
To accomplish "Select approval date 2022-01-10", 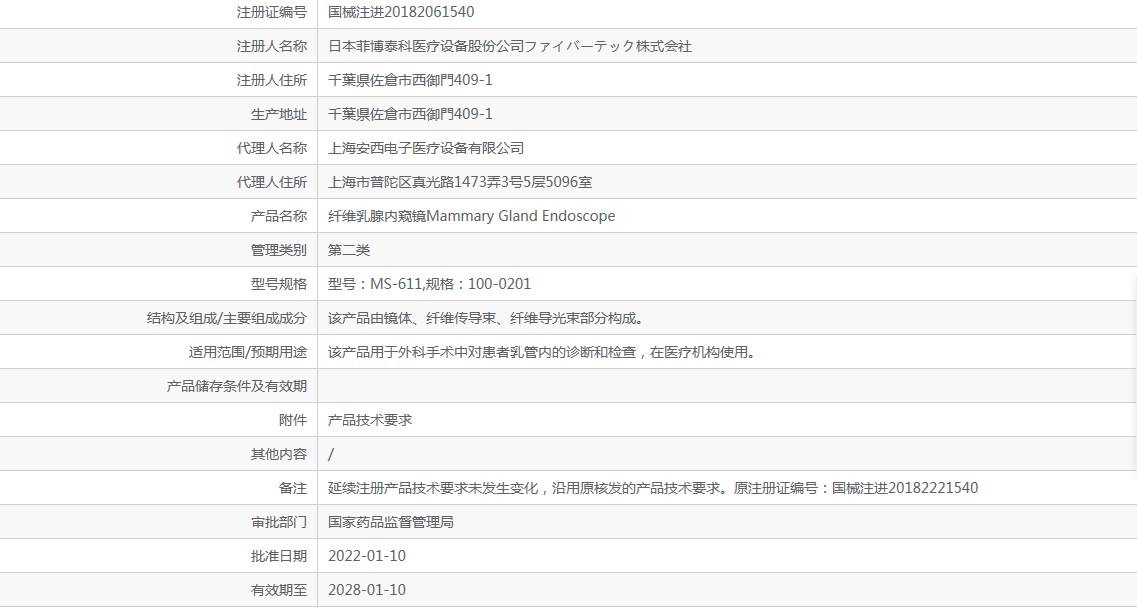I will point(367,556).
